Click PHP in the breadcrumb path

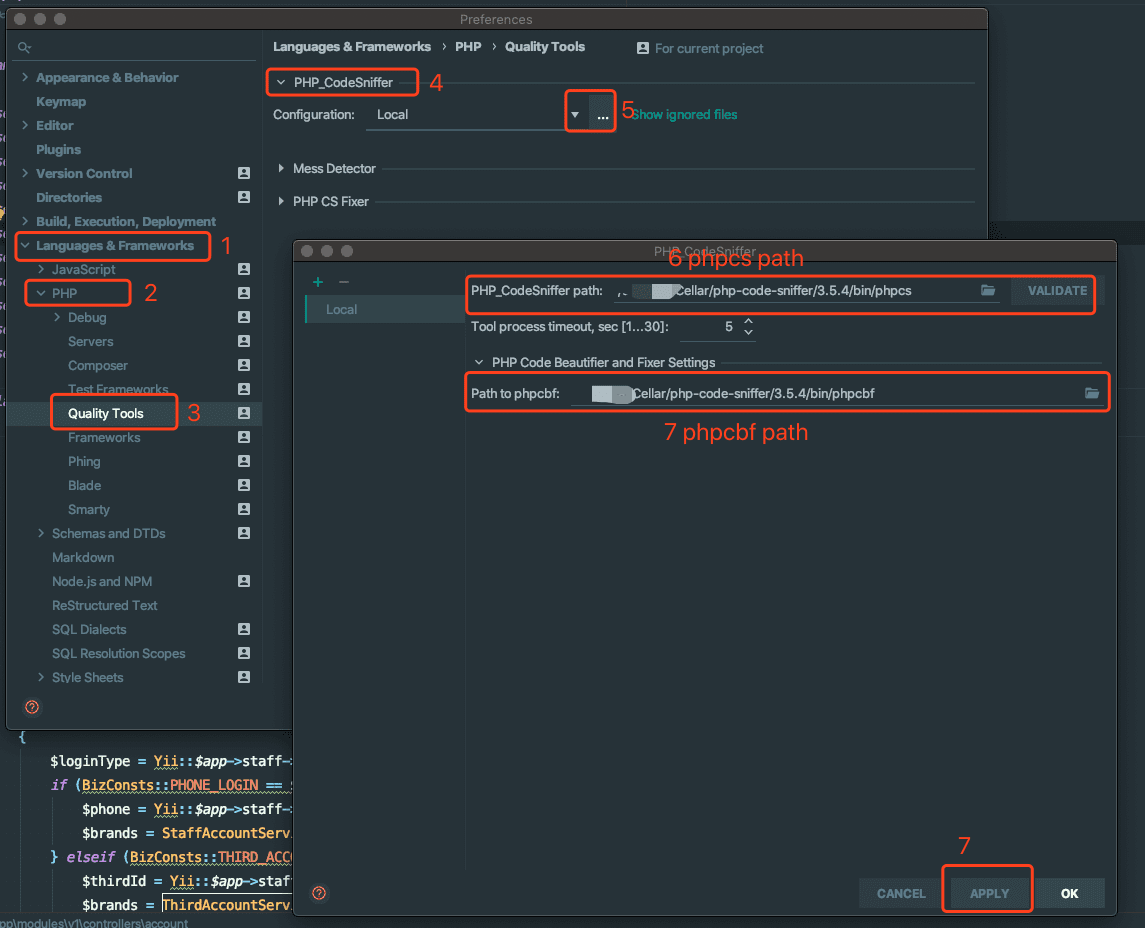point(468,47)
